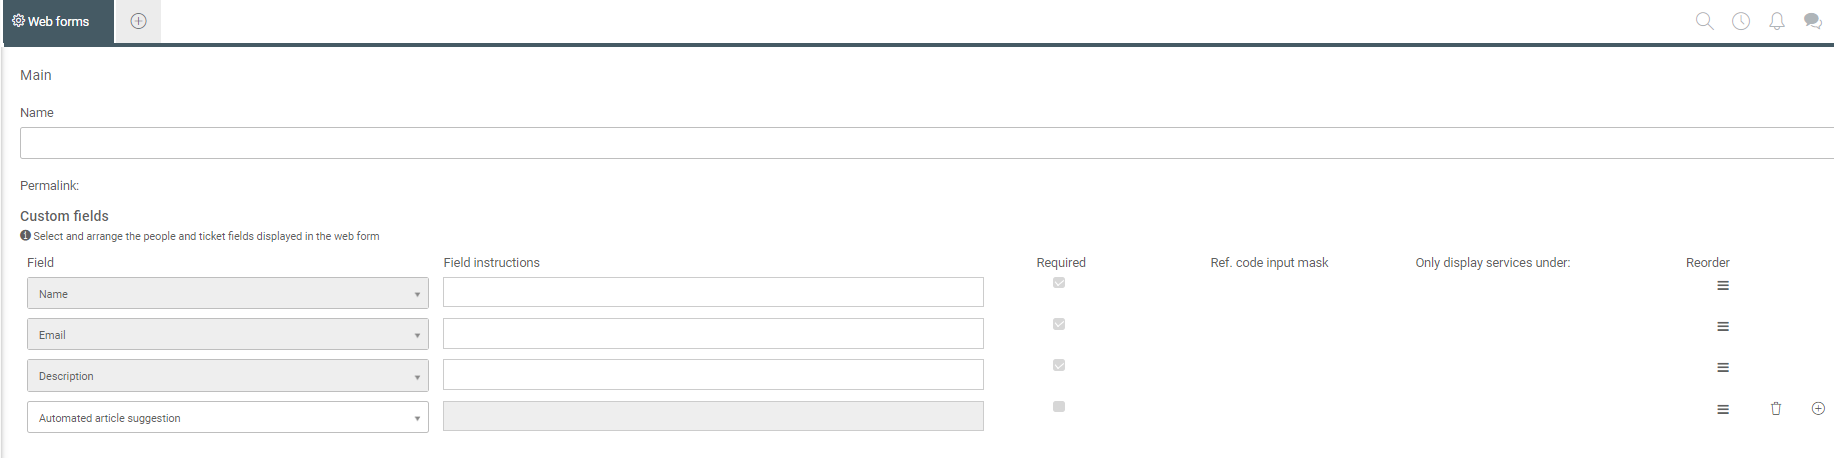This screenshot has width=1834, height=458.
Task: Toggle Required checkbox for Email field
Action: click(1059, 324)
